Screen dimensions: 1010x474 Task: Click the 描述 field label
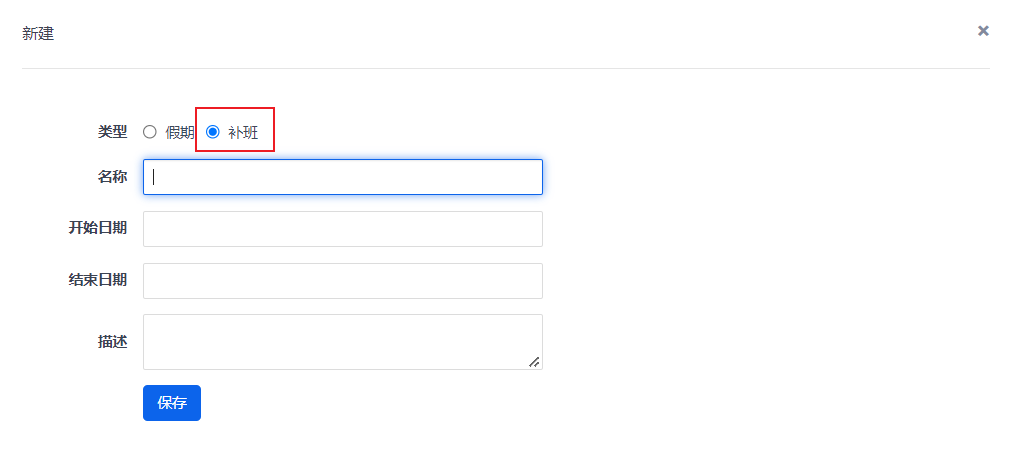pos(112,341)
